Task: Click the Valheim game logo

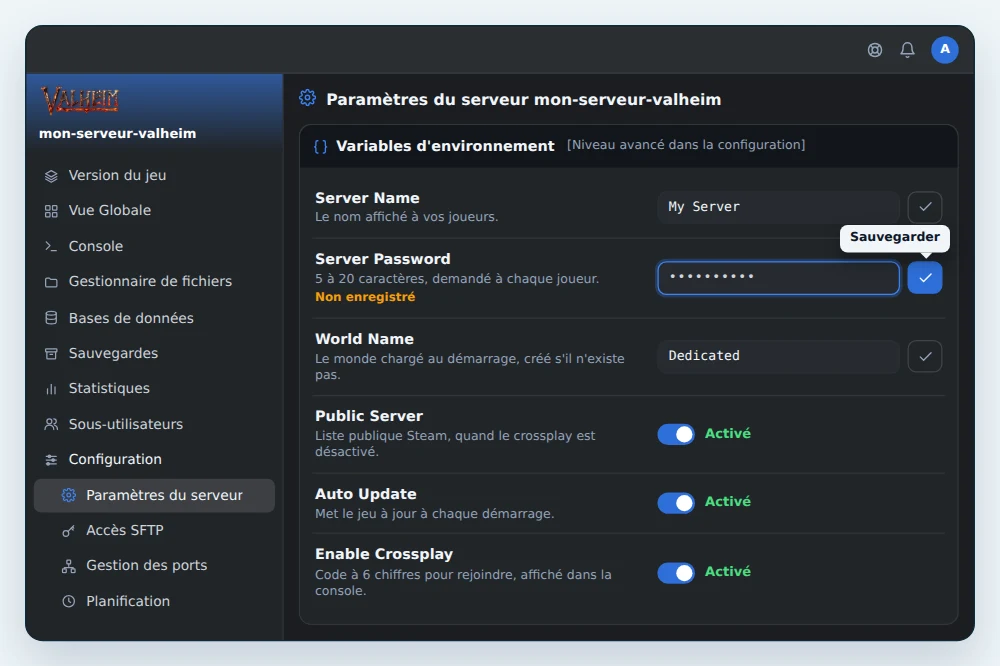Action: click(80, 100)
